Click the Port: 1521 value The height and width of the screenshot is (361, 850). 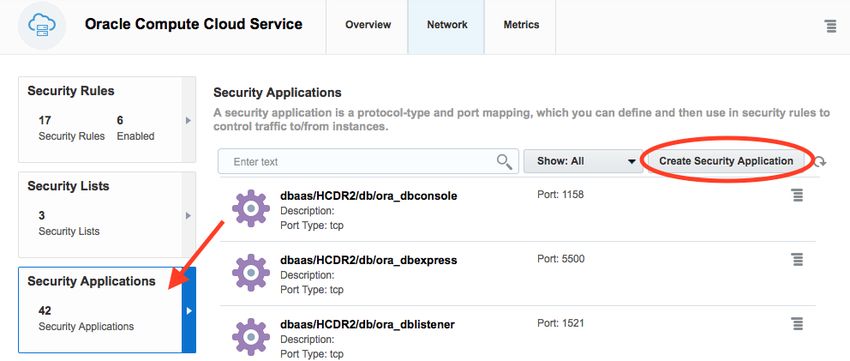[561, 323]
